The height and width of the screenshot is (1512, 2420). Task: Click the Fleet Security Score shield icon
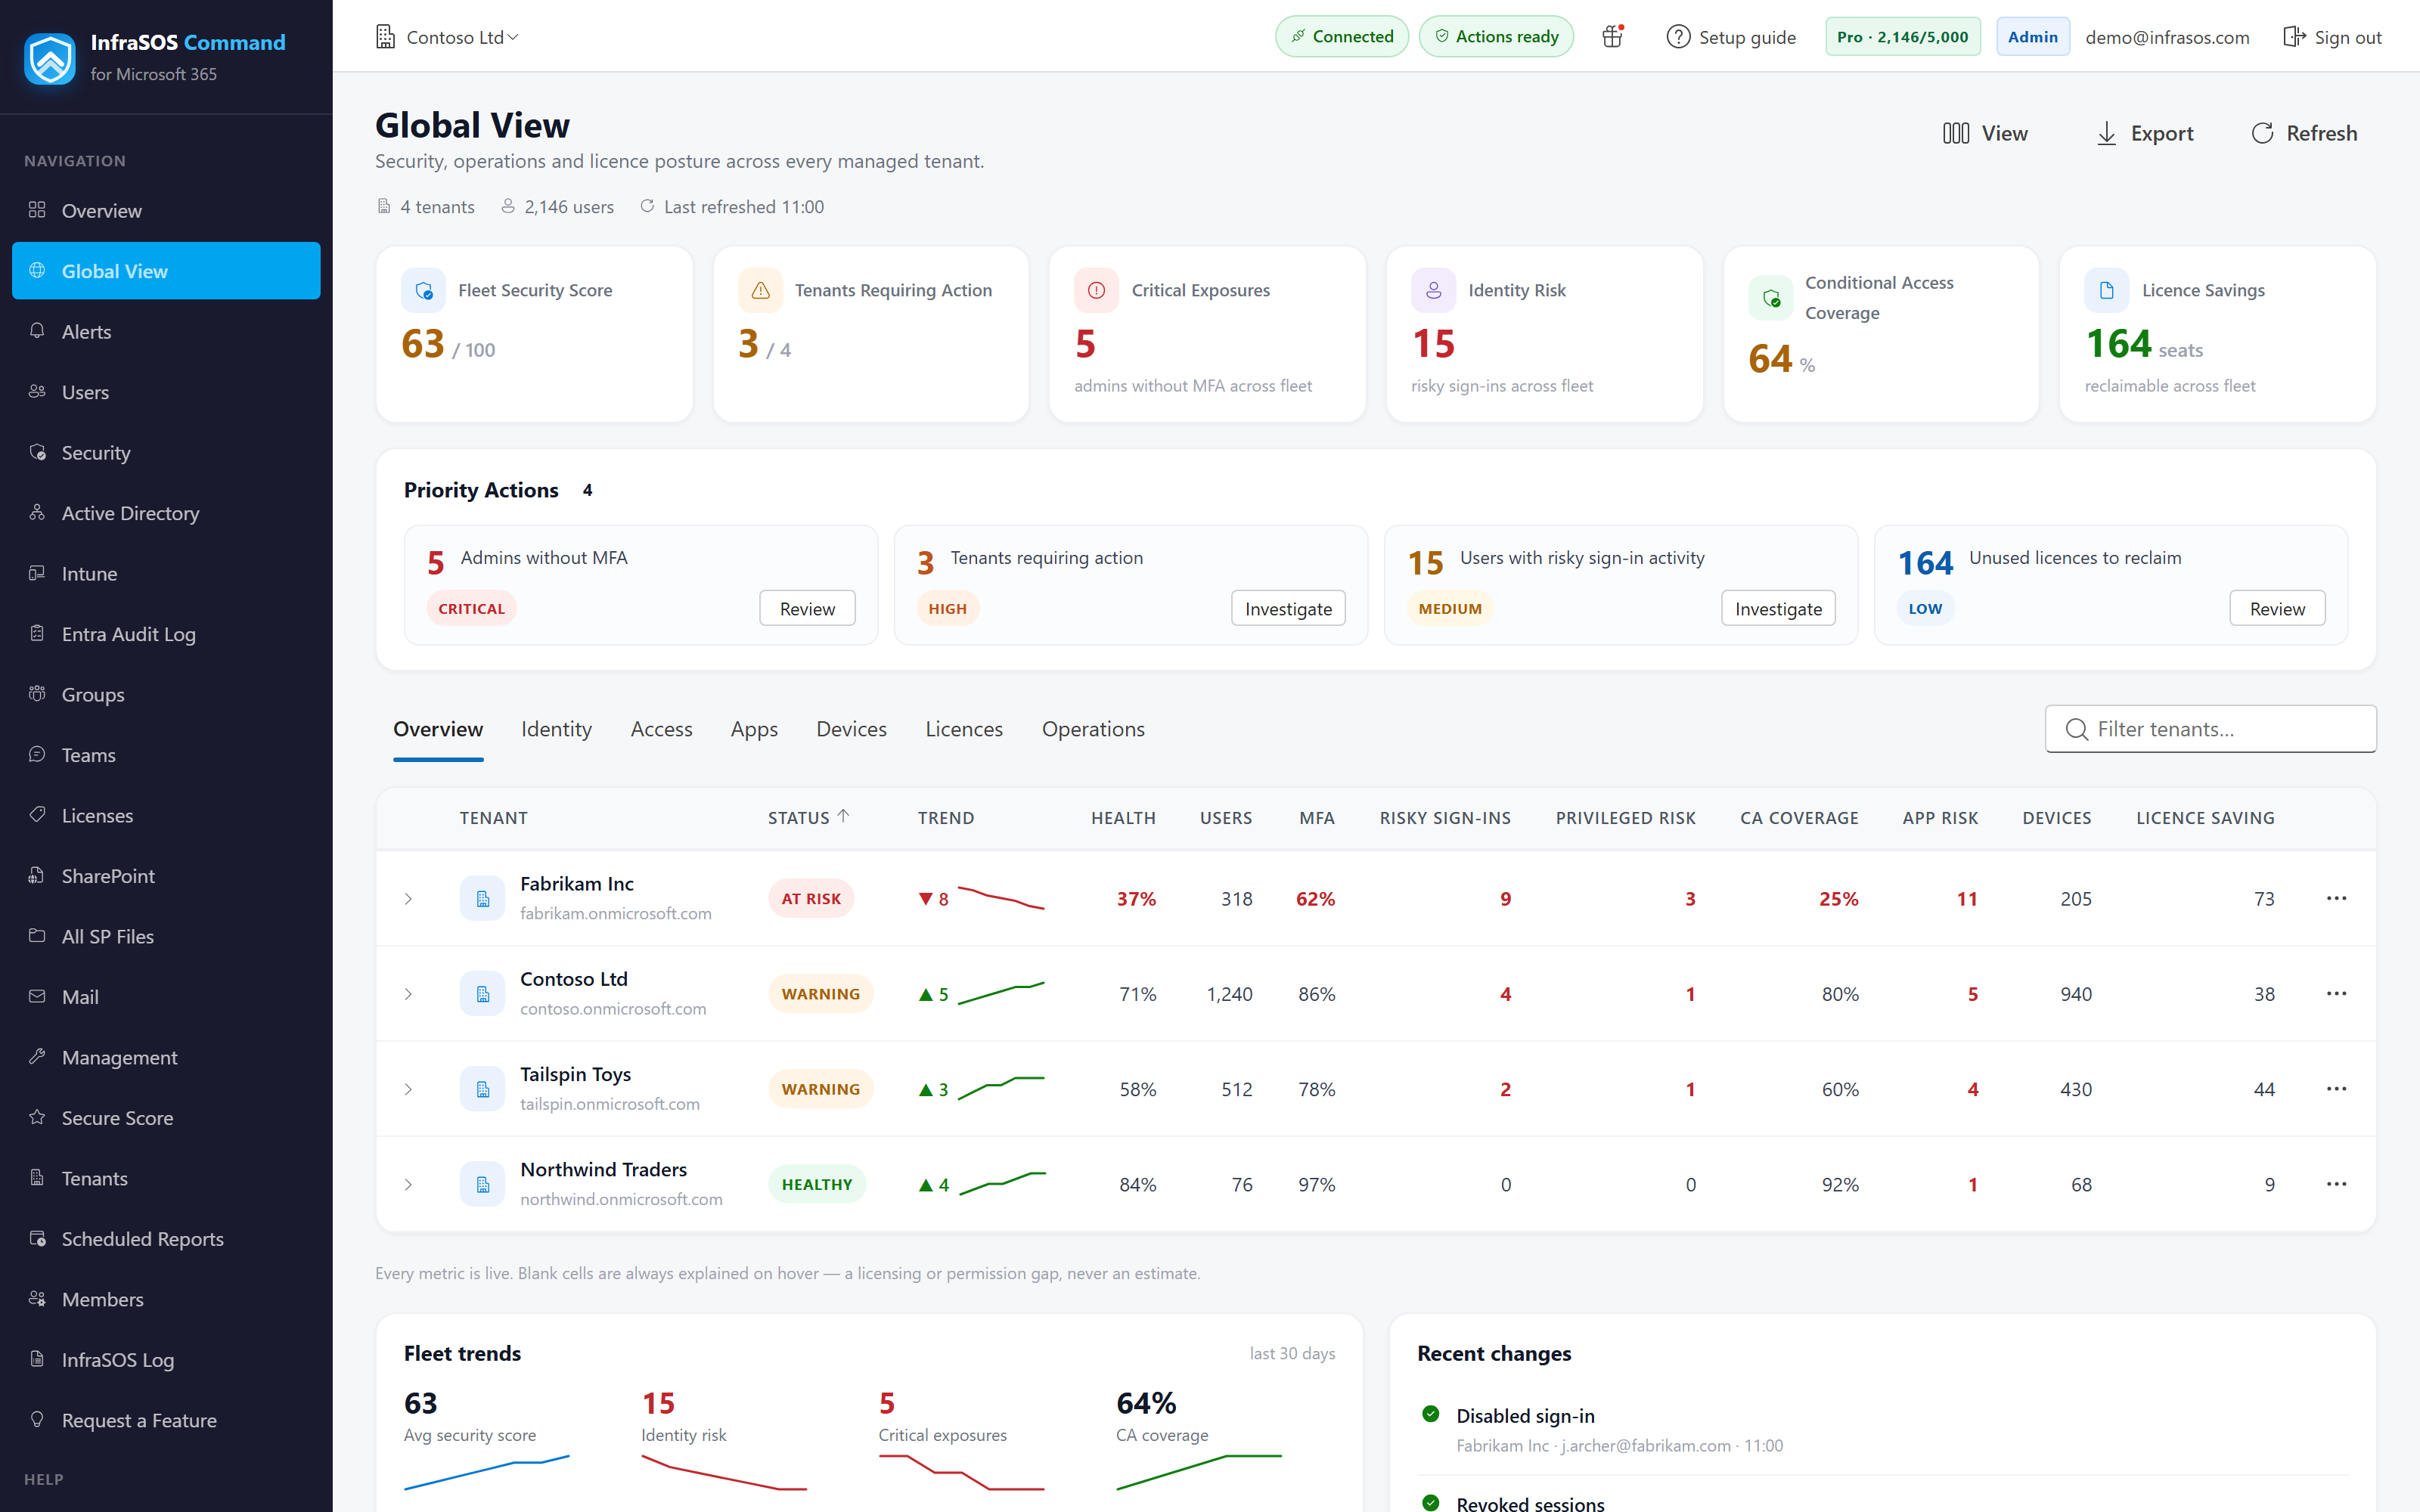[423, 290]
